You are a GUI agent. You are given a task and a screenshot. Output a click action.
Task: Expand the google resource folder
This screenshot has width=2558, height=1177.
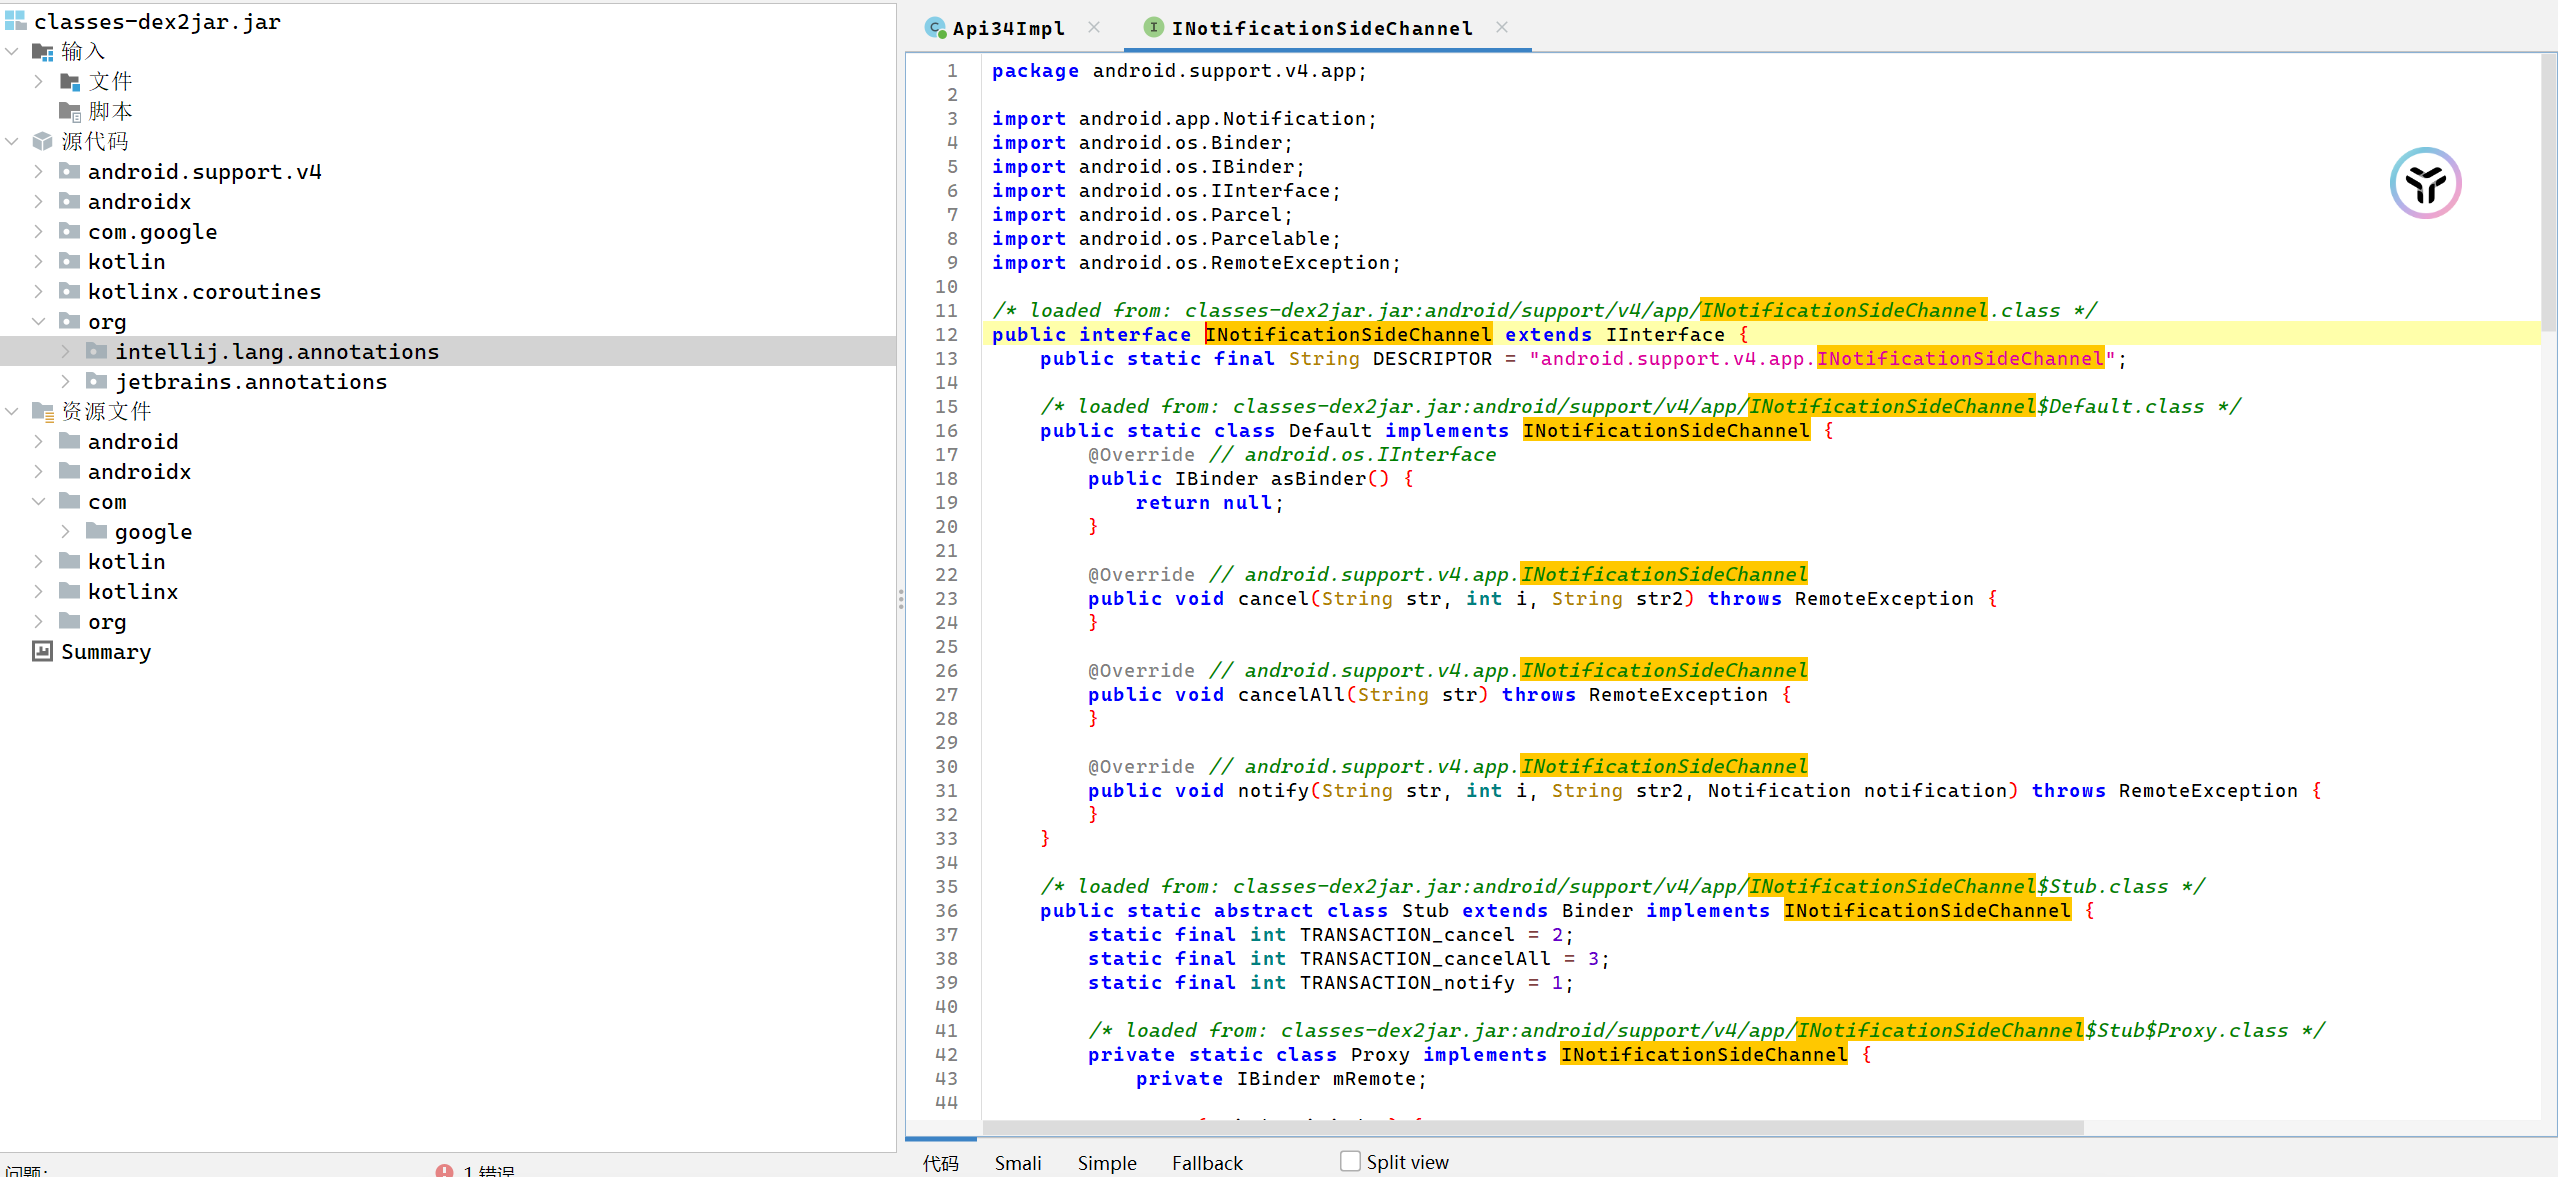(x=65, y=531)
